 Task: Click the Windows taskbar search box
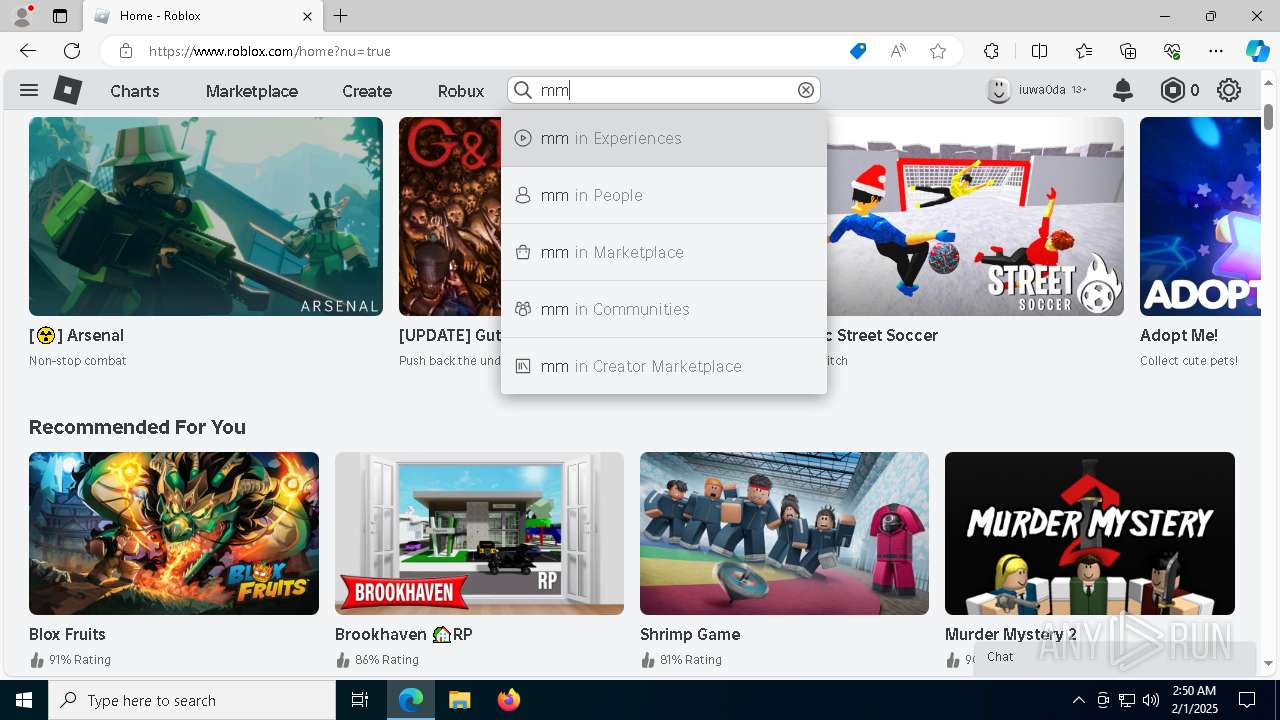tap(192, 700)
